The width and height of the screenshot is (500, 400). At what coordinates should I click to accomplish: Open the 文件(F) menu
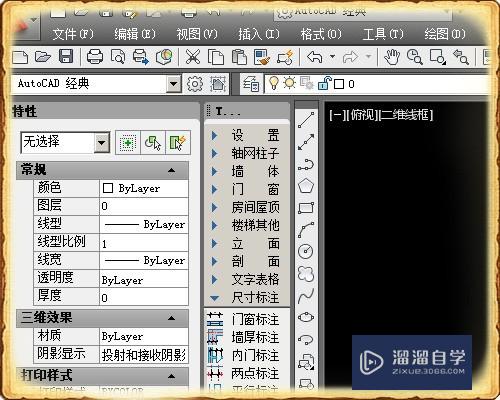tap(73, 34)
